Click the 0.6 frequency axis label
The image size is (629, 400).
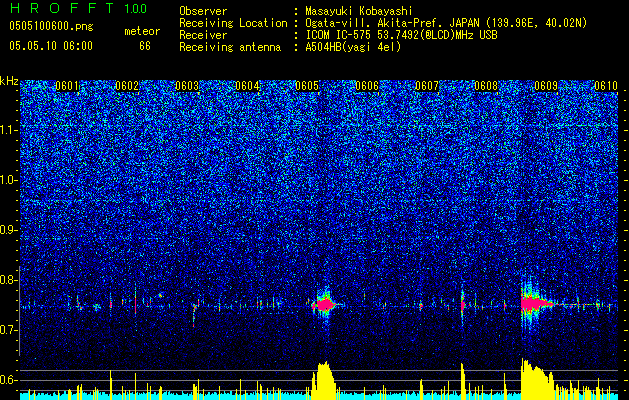[9, 380]
